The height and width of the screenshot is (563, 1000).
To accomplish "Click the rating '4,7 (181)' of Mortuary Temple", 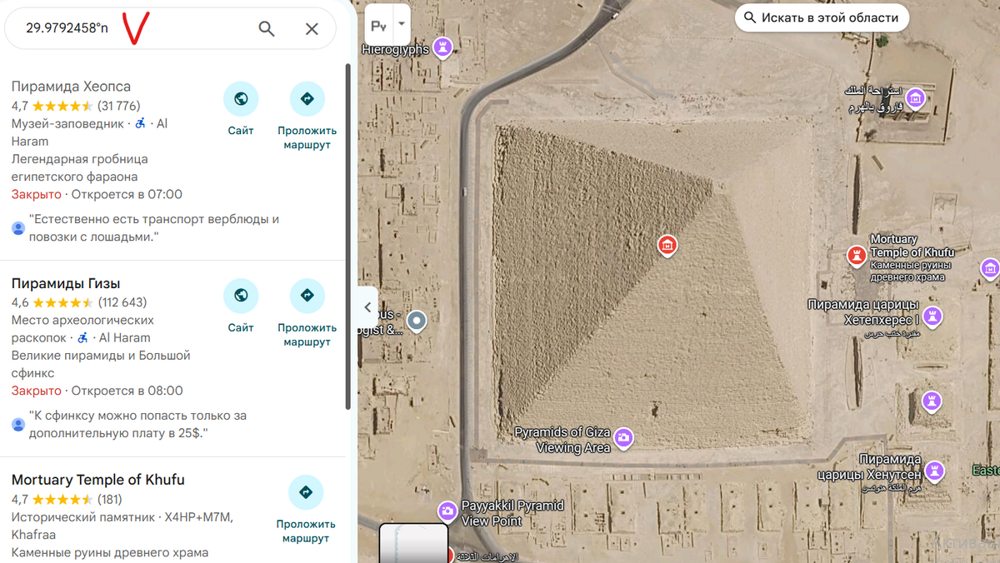I will pyautogui.click(x=66, y=499).
